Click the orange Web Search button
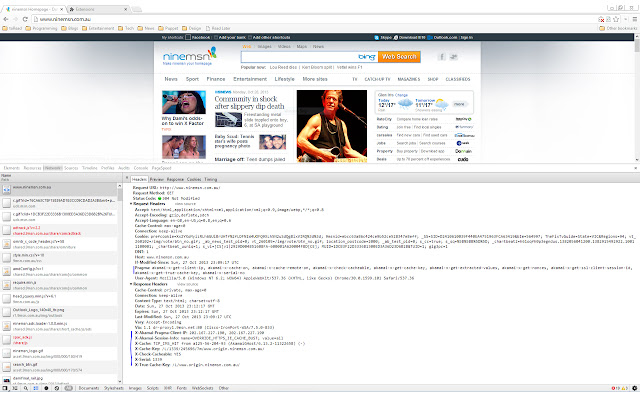The width and height of the screenshot is (640, 400). (x=399, y=57)
